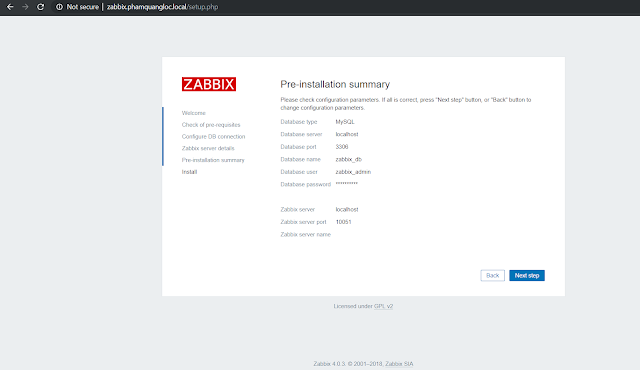640x370 pixels.
Task: Click the Pre-installation summary heading
Action: 335,84
